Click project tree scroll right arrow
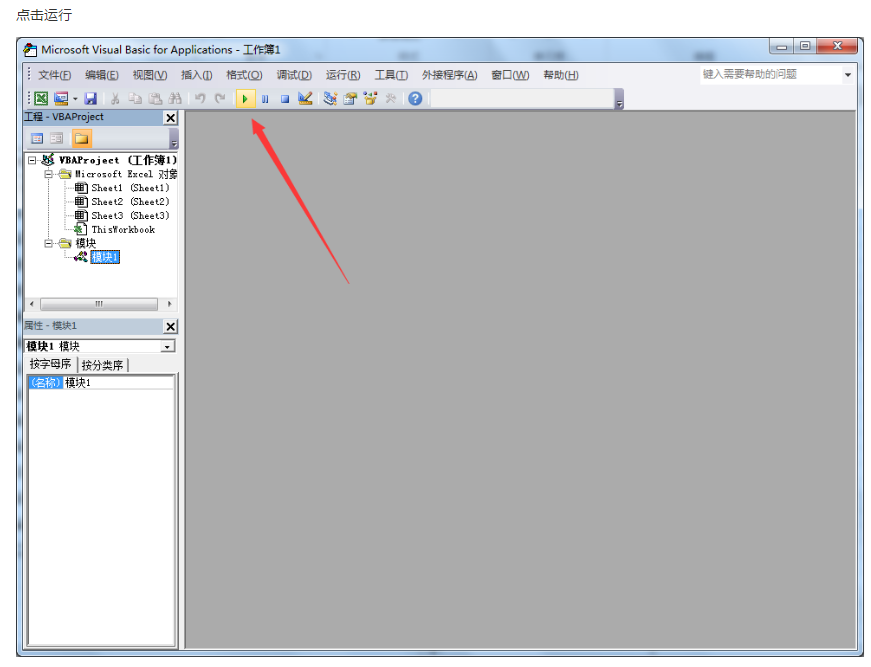 tap(169, 304)
